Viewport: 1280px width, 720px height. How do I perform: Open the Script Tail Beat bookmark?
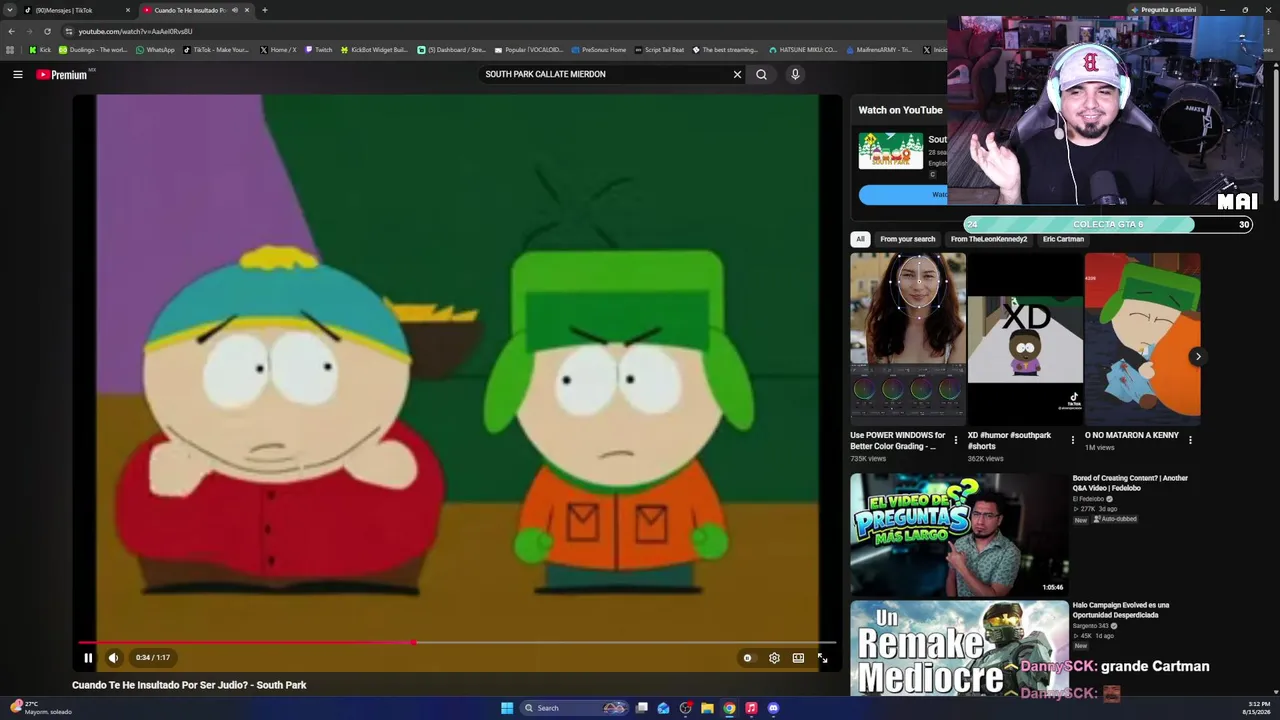660,50
